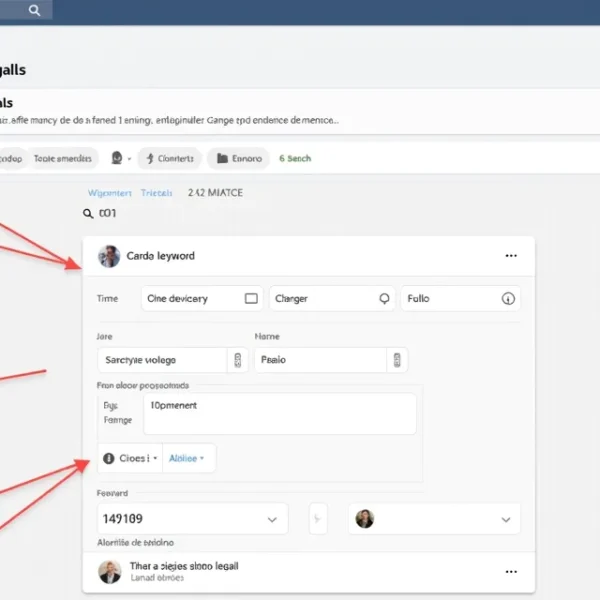Open three-dot menu on bottom list row
Screen dimensions: 600x600
click(511, 572)
